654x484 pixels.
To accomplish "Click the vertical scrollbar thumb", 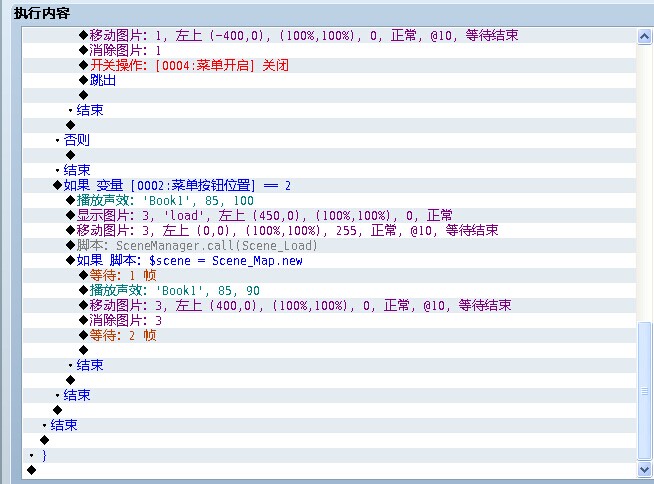I will pos(644,391).
